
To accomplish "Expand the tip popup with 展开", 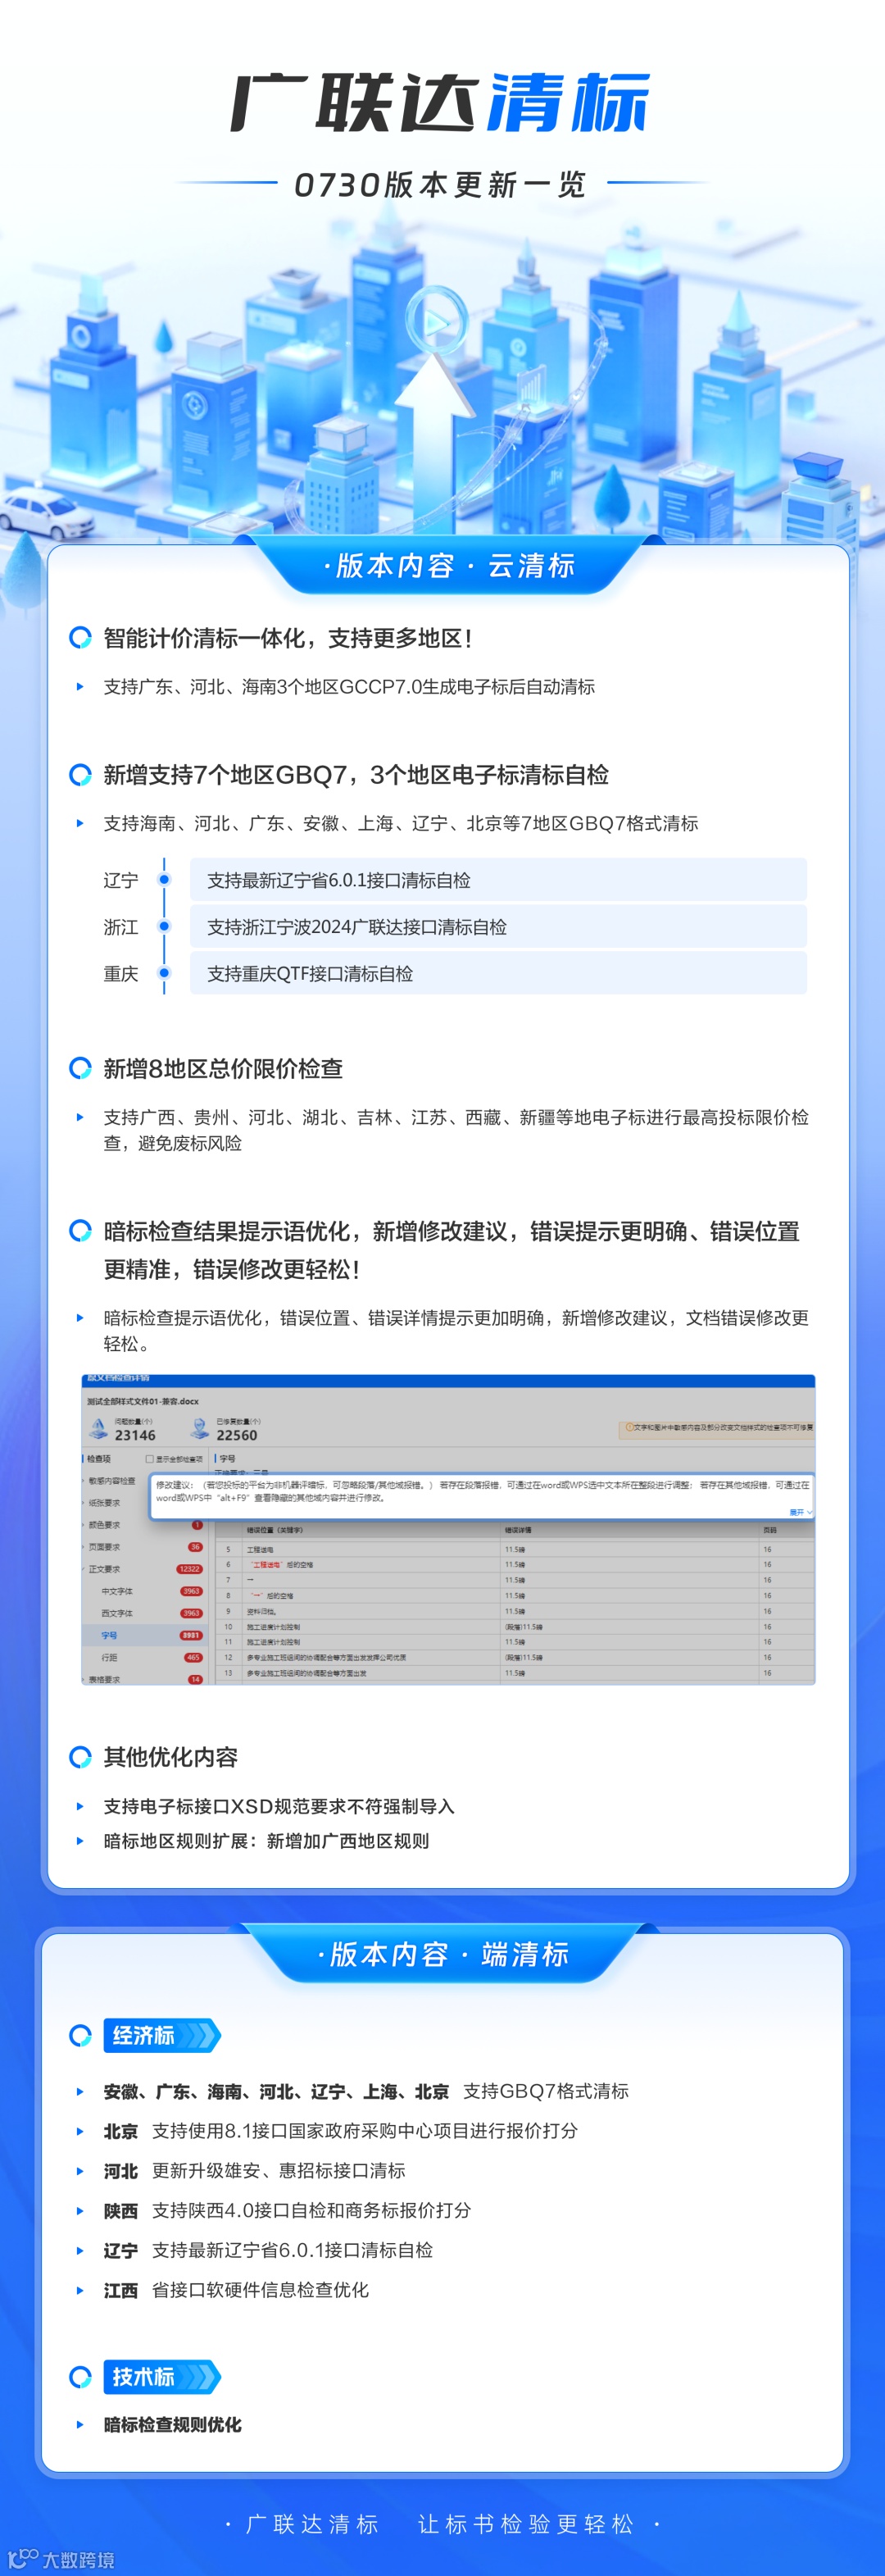I will click(800, 1512).
